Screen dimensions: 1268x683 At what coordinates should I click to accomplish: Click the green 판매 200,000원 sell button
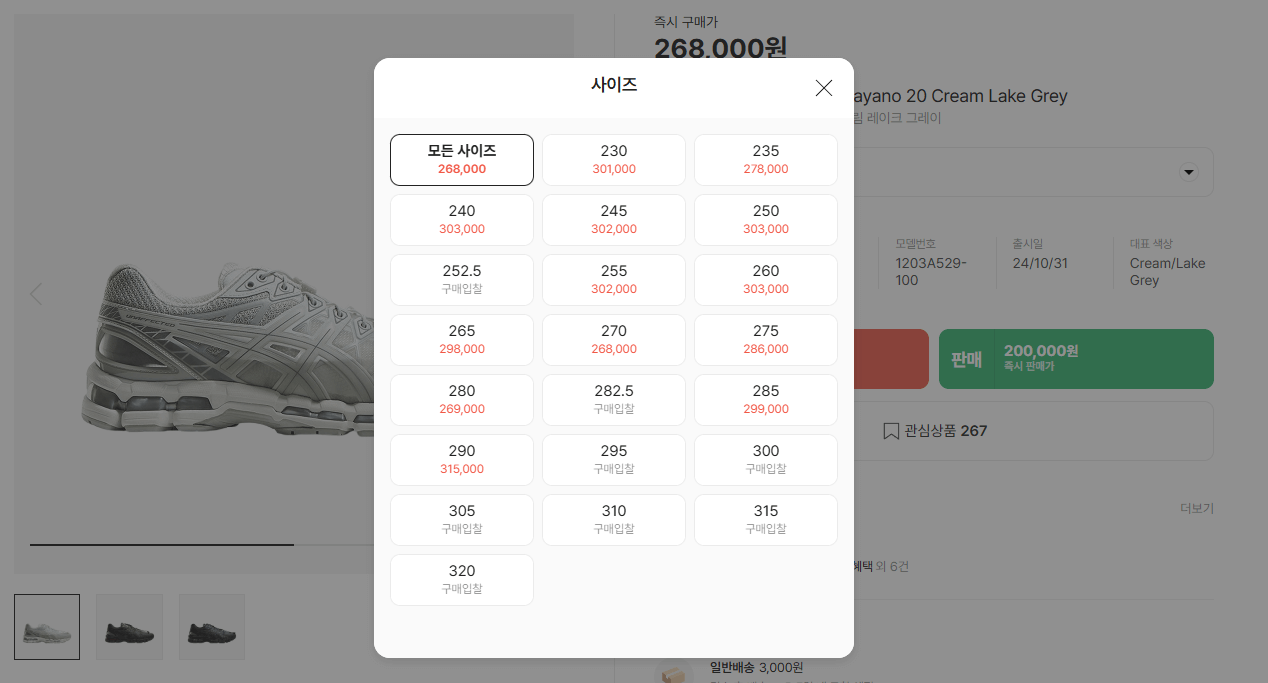[x=1076, y=359]
